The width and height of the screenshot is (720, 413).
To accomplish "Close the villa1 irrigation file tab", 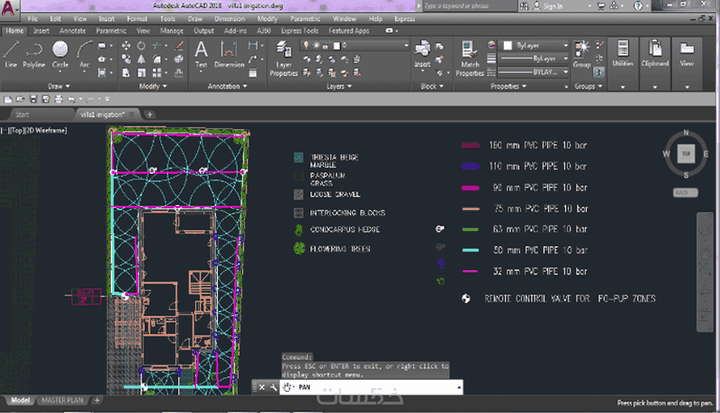I will [132, 114].
